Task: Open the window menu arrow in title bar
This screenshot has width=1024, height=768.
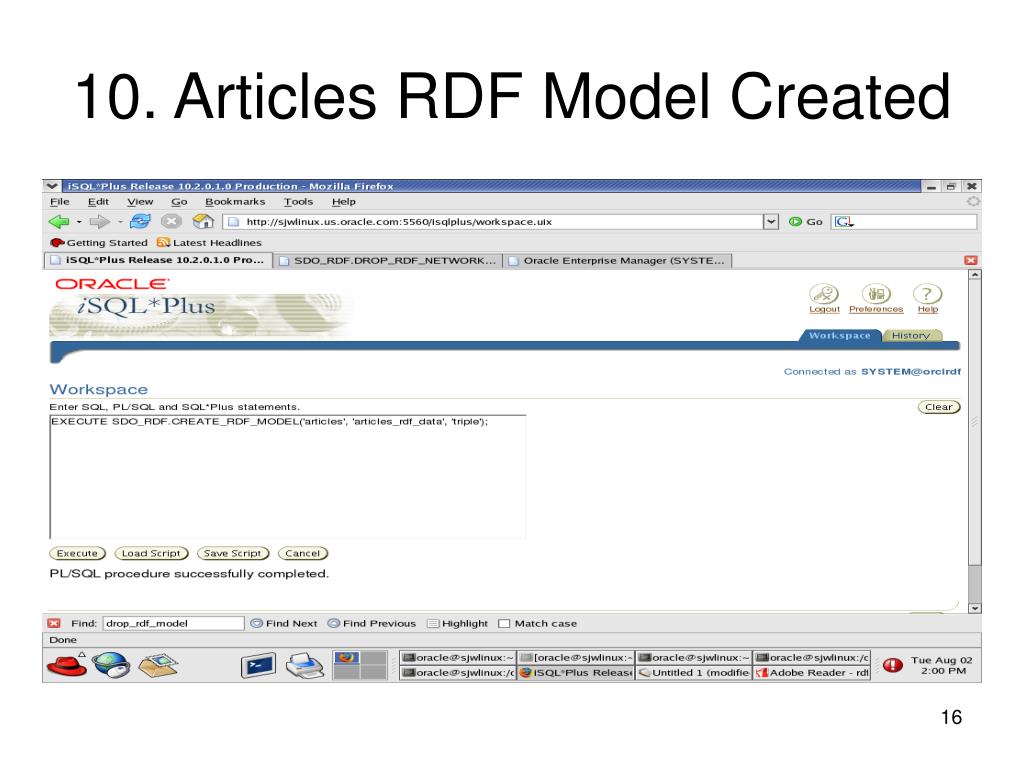Action: point(52,186)
